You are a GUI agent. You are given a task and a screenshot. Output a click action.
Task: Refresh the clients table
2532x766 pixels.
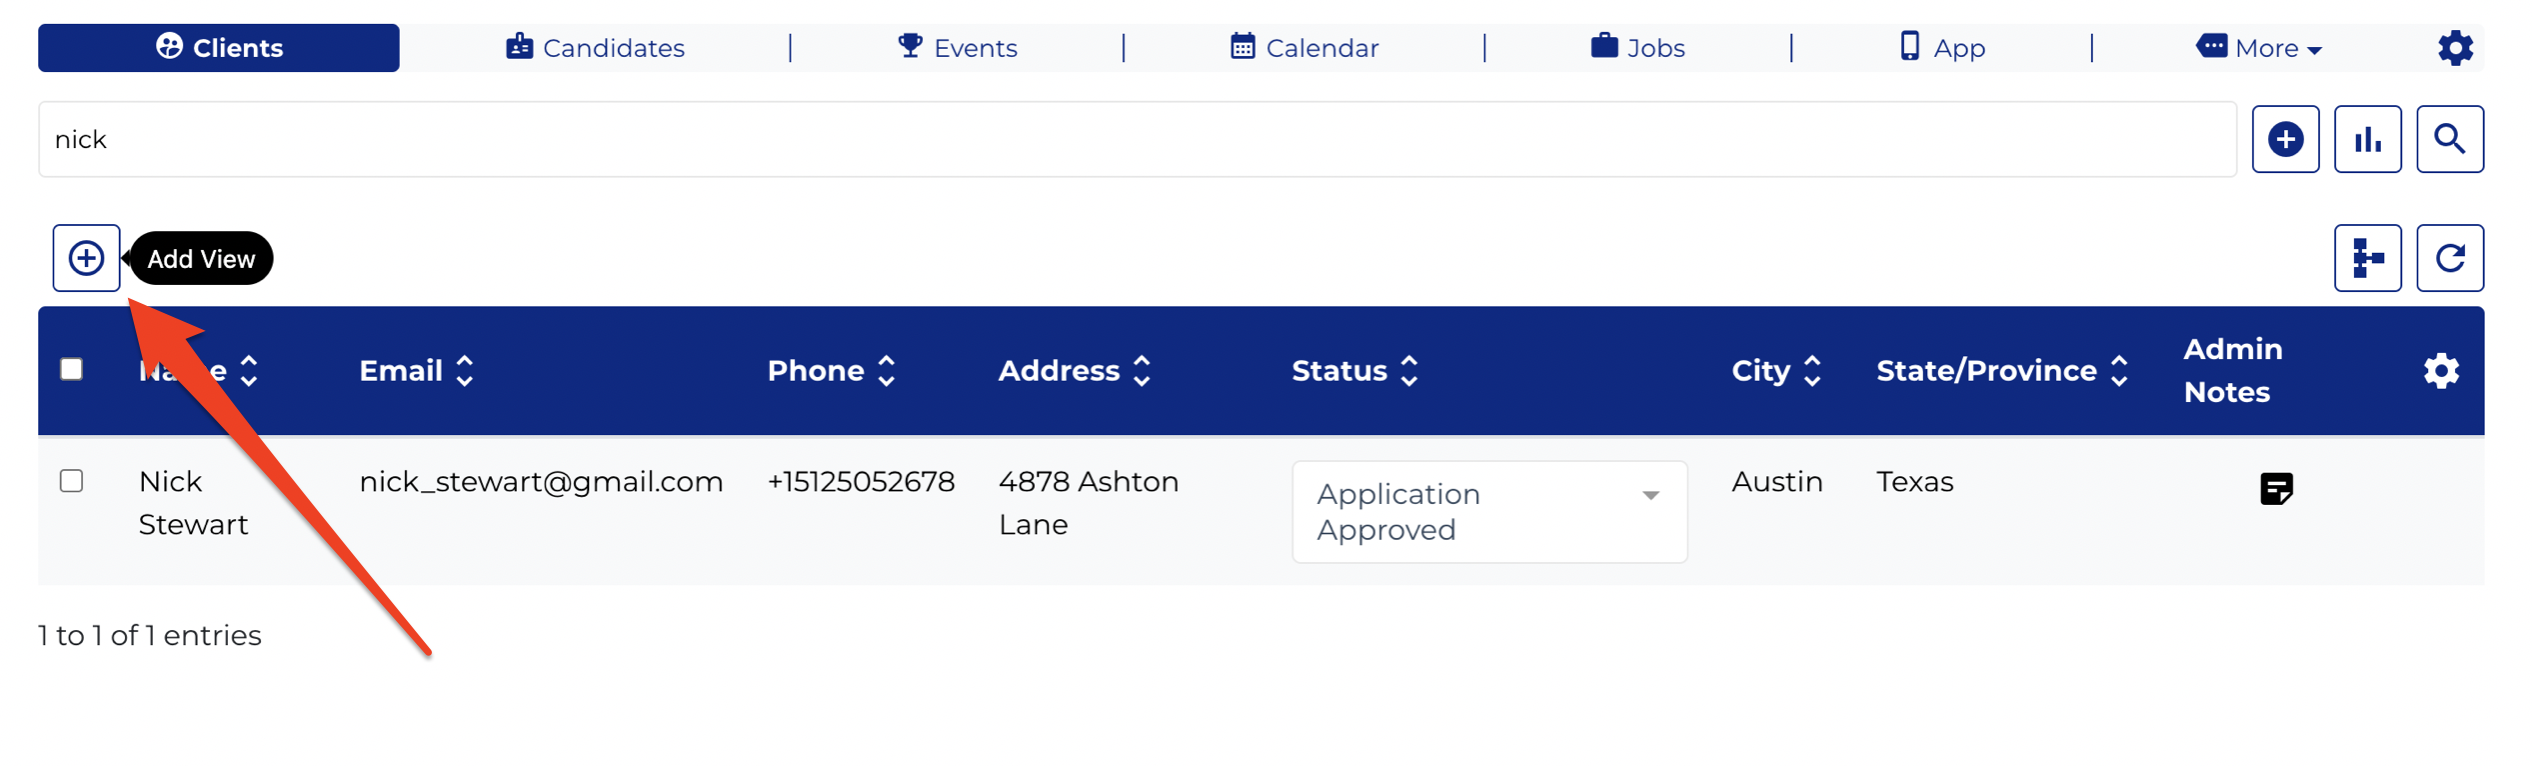click(2449, 258)
